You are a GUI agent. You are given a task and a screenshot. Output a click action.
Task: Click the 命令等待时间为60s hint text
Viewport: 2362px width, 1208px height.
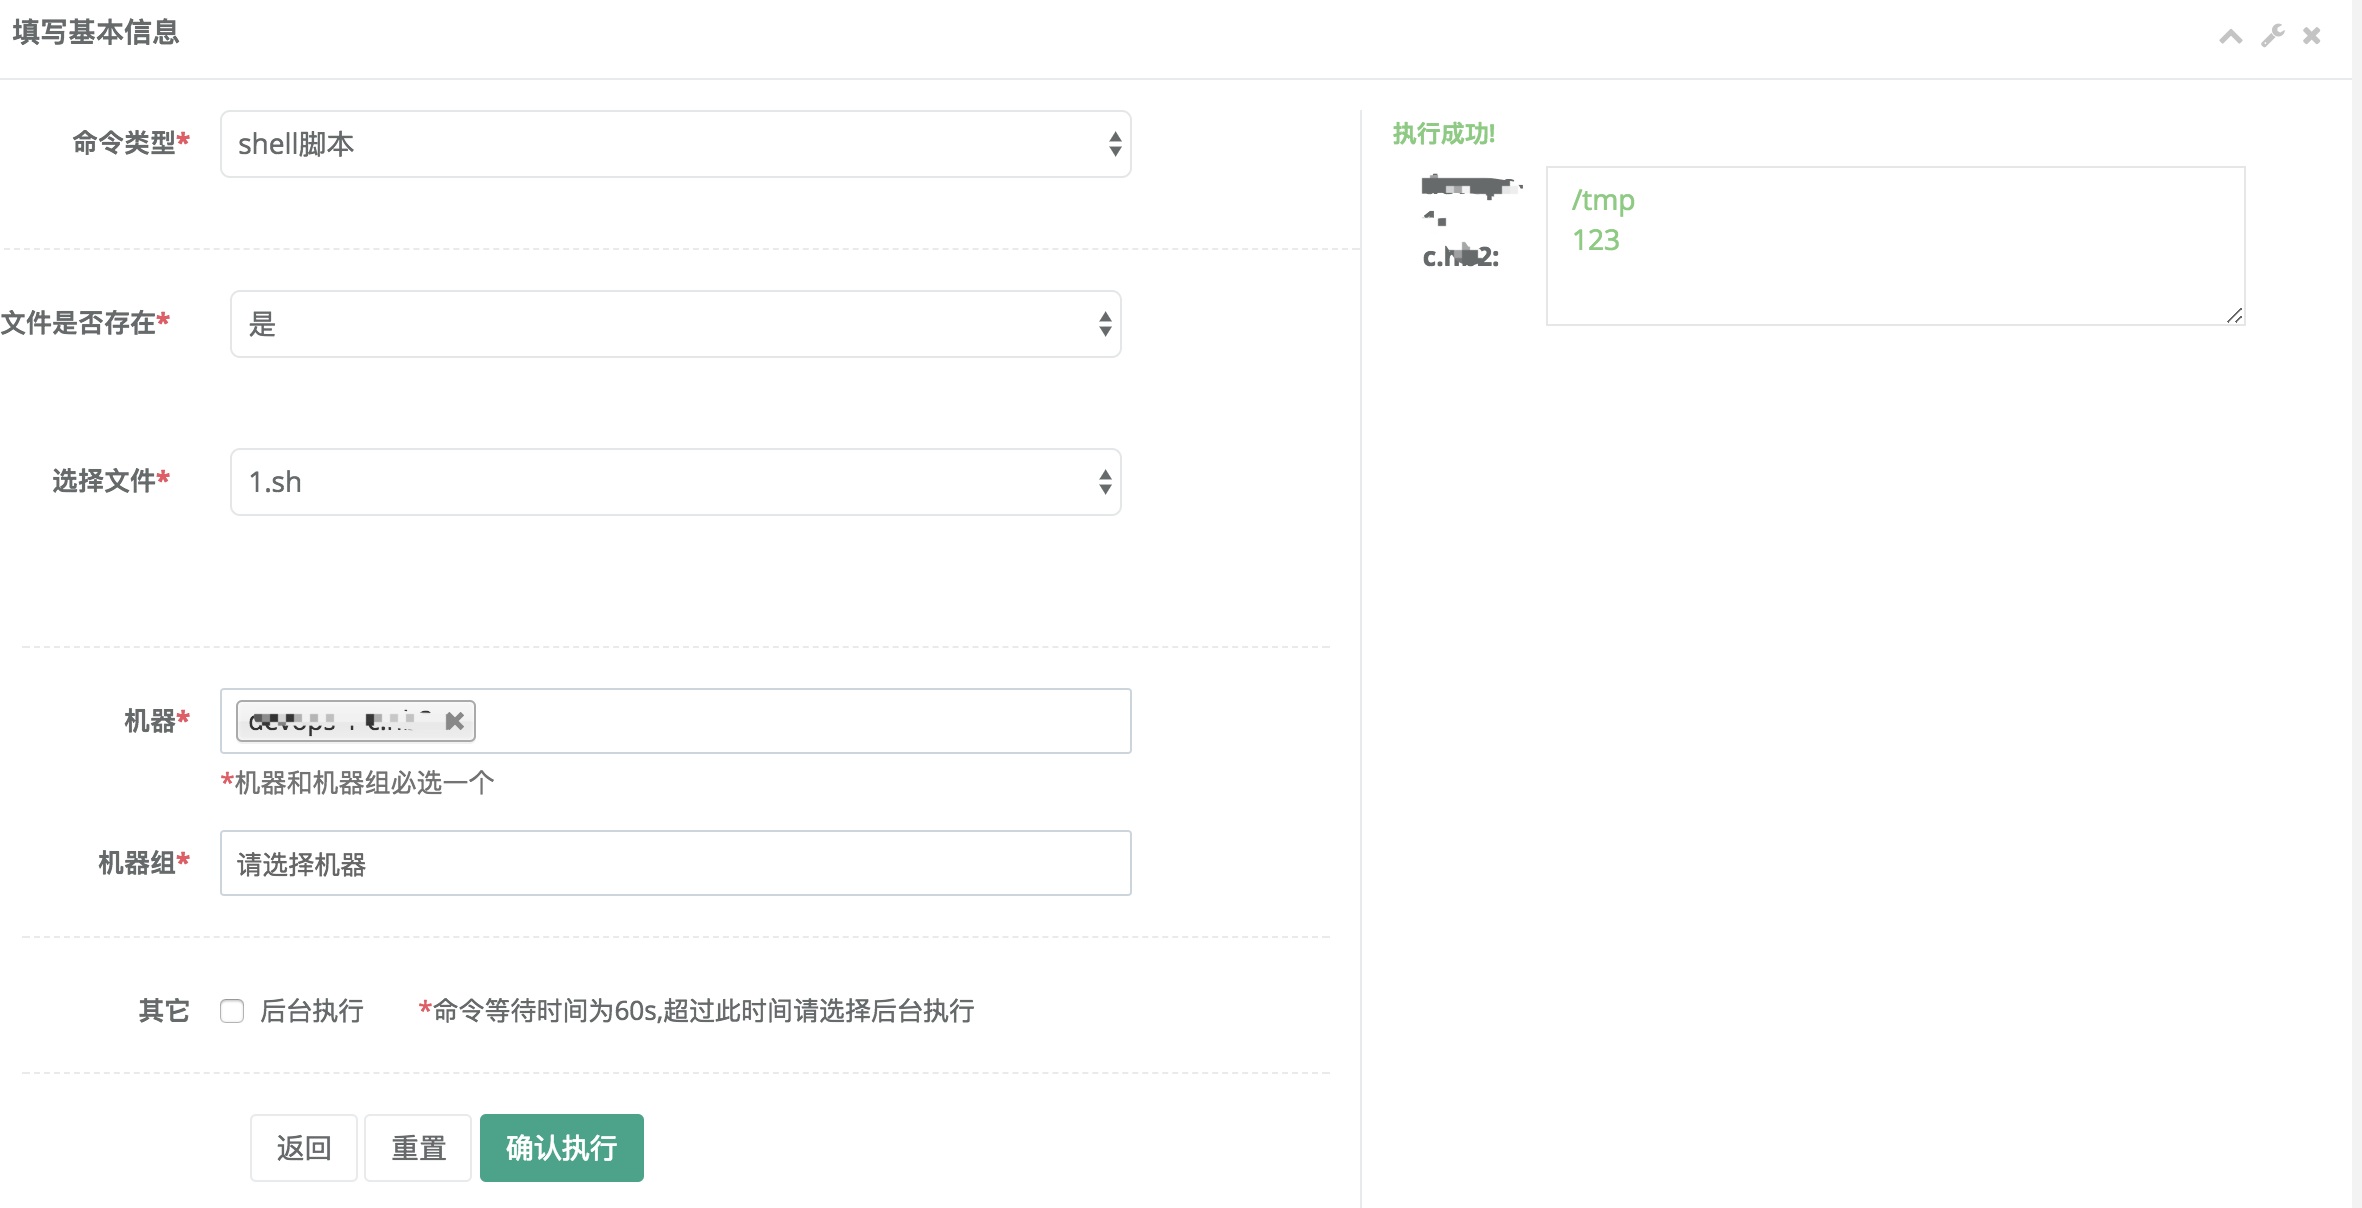(x=697, y=1011)
